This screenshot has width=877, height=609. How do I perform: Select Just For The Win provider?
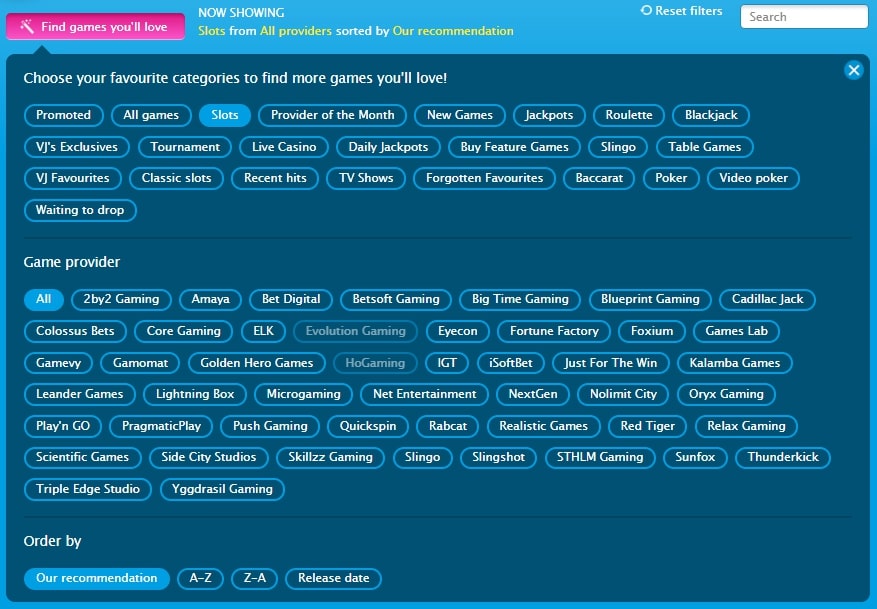[x=611, y=363]
